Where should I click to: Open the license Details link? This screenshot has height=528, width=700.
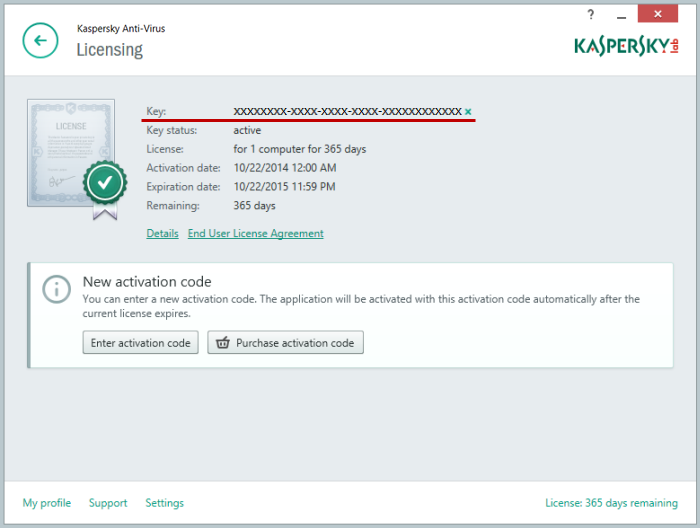coord(162,234)
